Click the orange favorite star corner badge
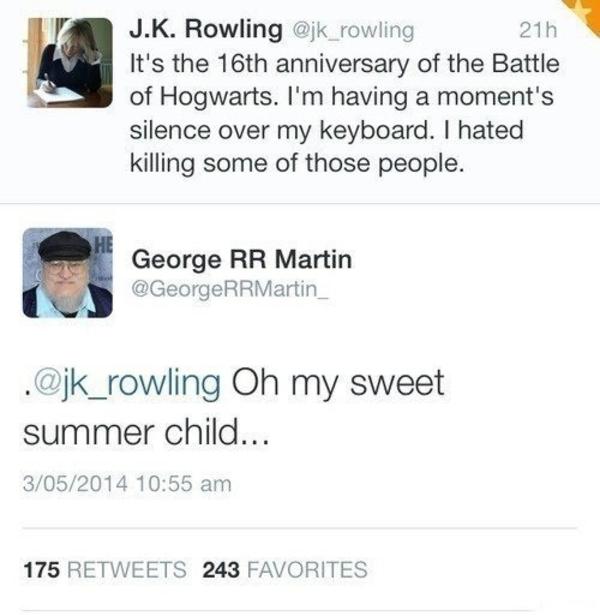This screenshot has height=616, width=600. click(x=585, y=10)
